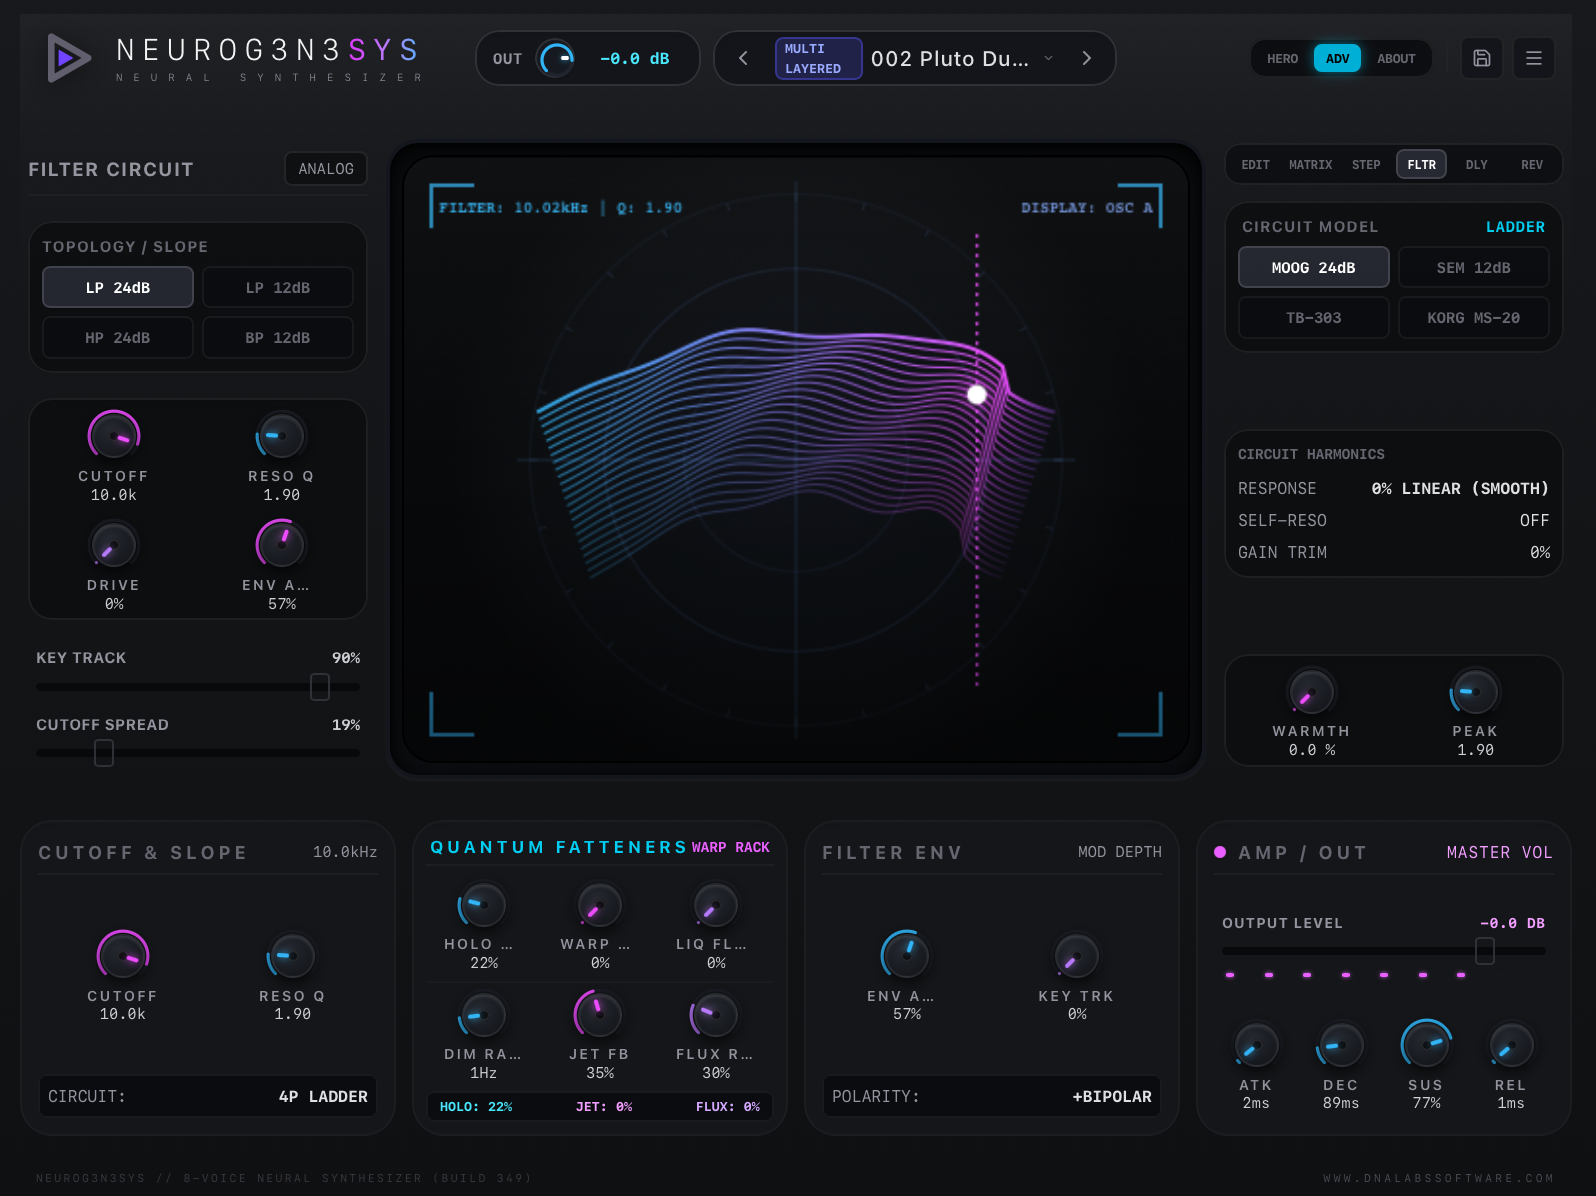Screen dimensions: 1596x1196
Task: Select the HP 24dB slope
Action: 118,338
